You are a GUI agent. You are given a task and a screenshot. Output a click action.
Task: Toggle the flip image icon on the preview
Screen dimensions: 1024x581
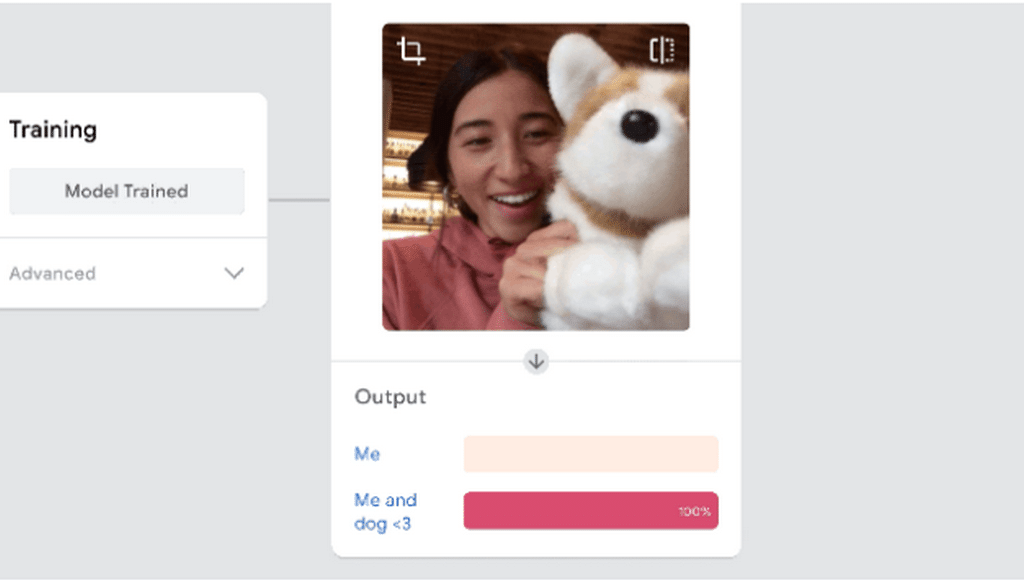[x=662, y=50]
